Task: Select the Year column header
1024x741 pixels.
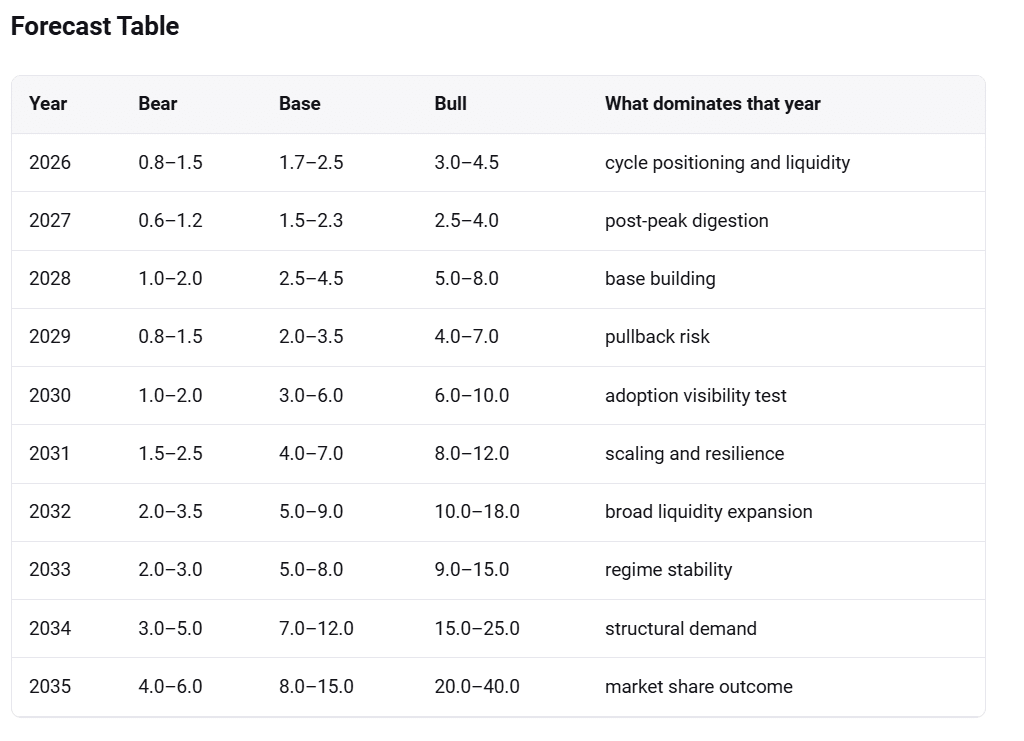Action: point(48,104)
